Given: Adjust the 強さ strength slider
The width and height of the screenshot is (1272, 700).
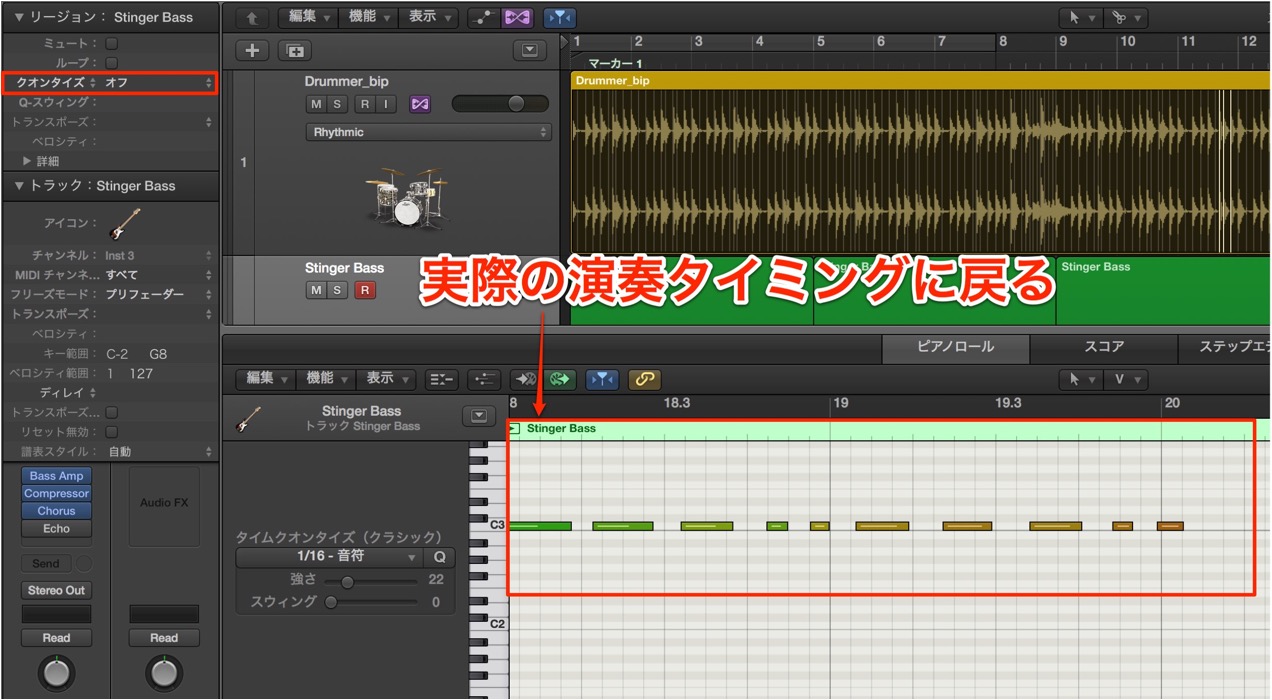Looking at the screenshot, I should [x=370, y=581].
